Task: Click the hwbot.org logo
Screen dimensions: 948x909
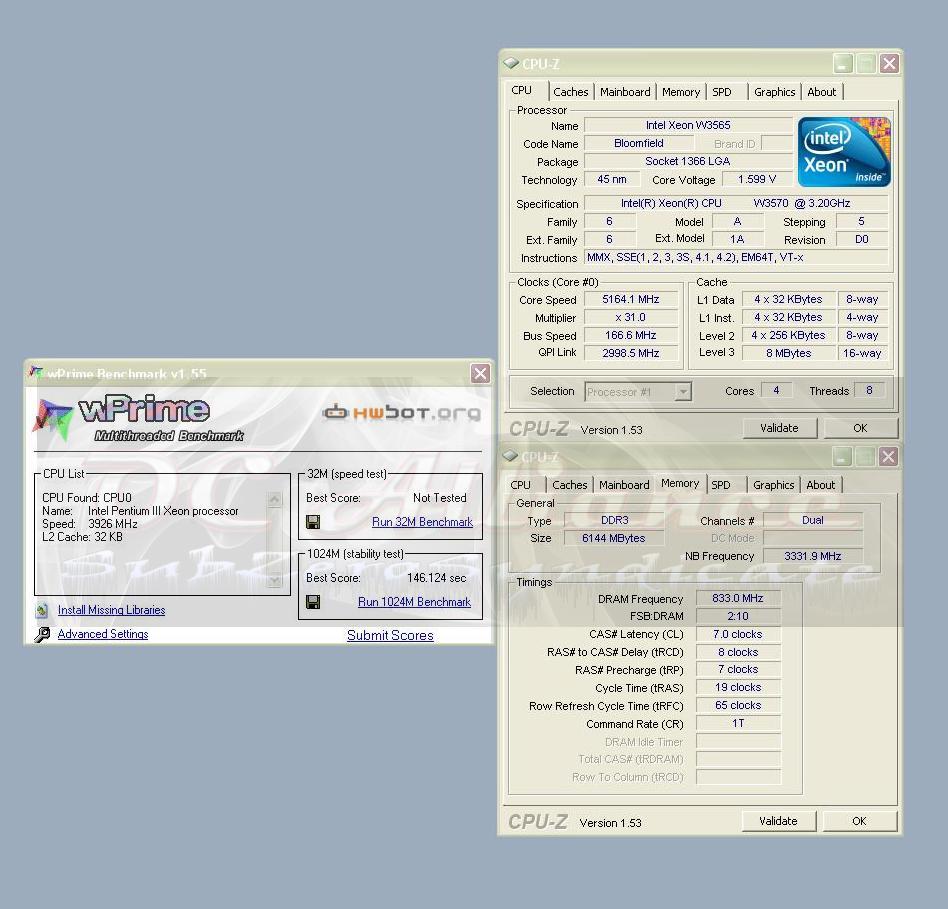Action: 401,413
